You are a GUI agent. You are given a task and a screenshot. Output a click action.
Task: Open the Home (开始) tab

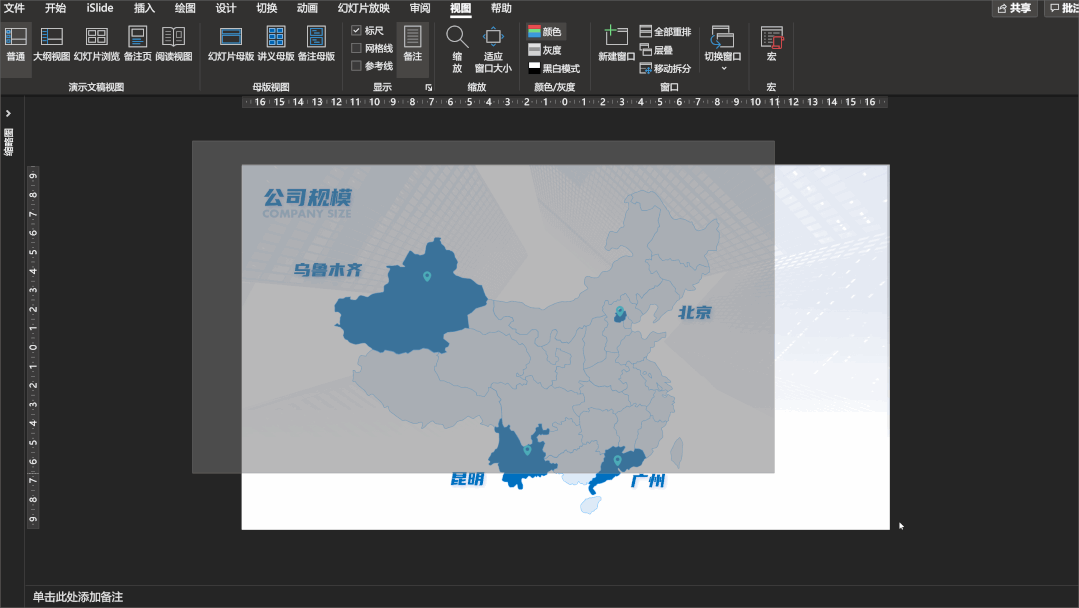click(55, 8)
